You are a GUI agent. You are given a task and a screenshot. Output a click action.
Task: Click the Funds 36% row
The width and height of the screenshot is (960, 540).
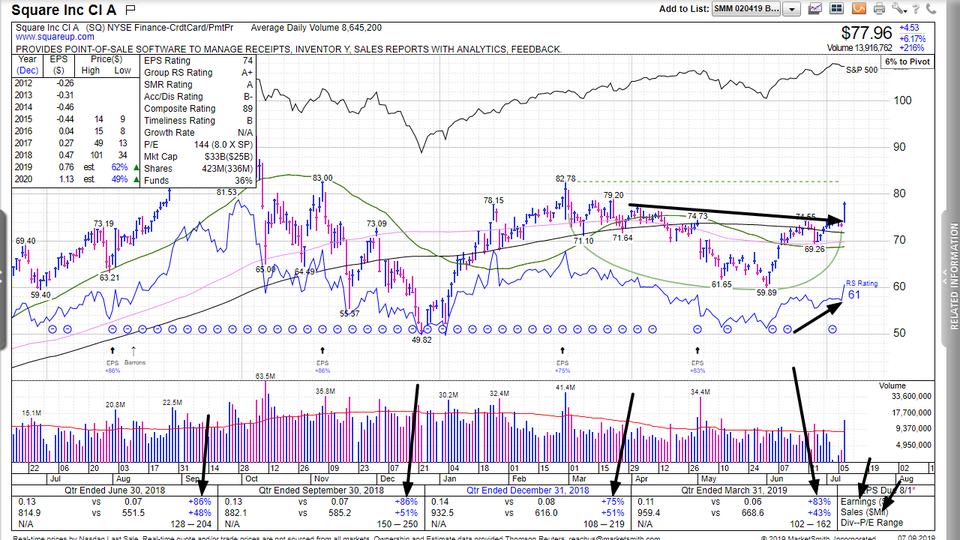click(198, 181)
